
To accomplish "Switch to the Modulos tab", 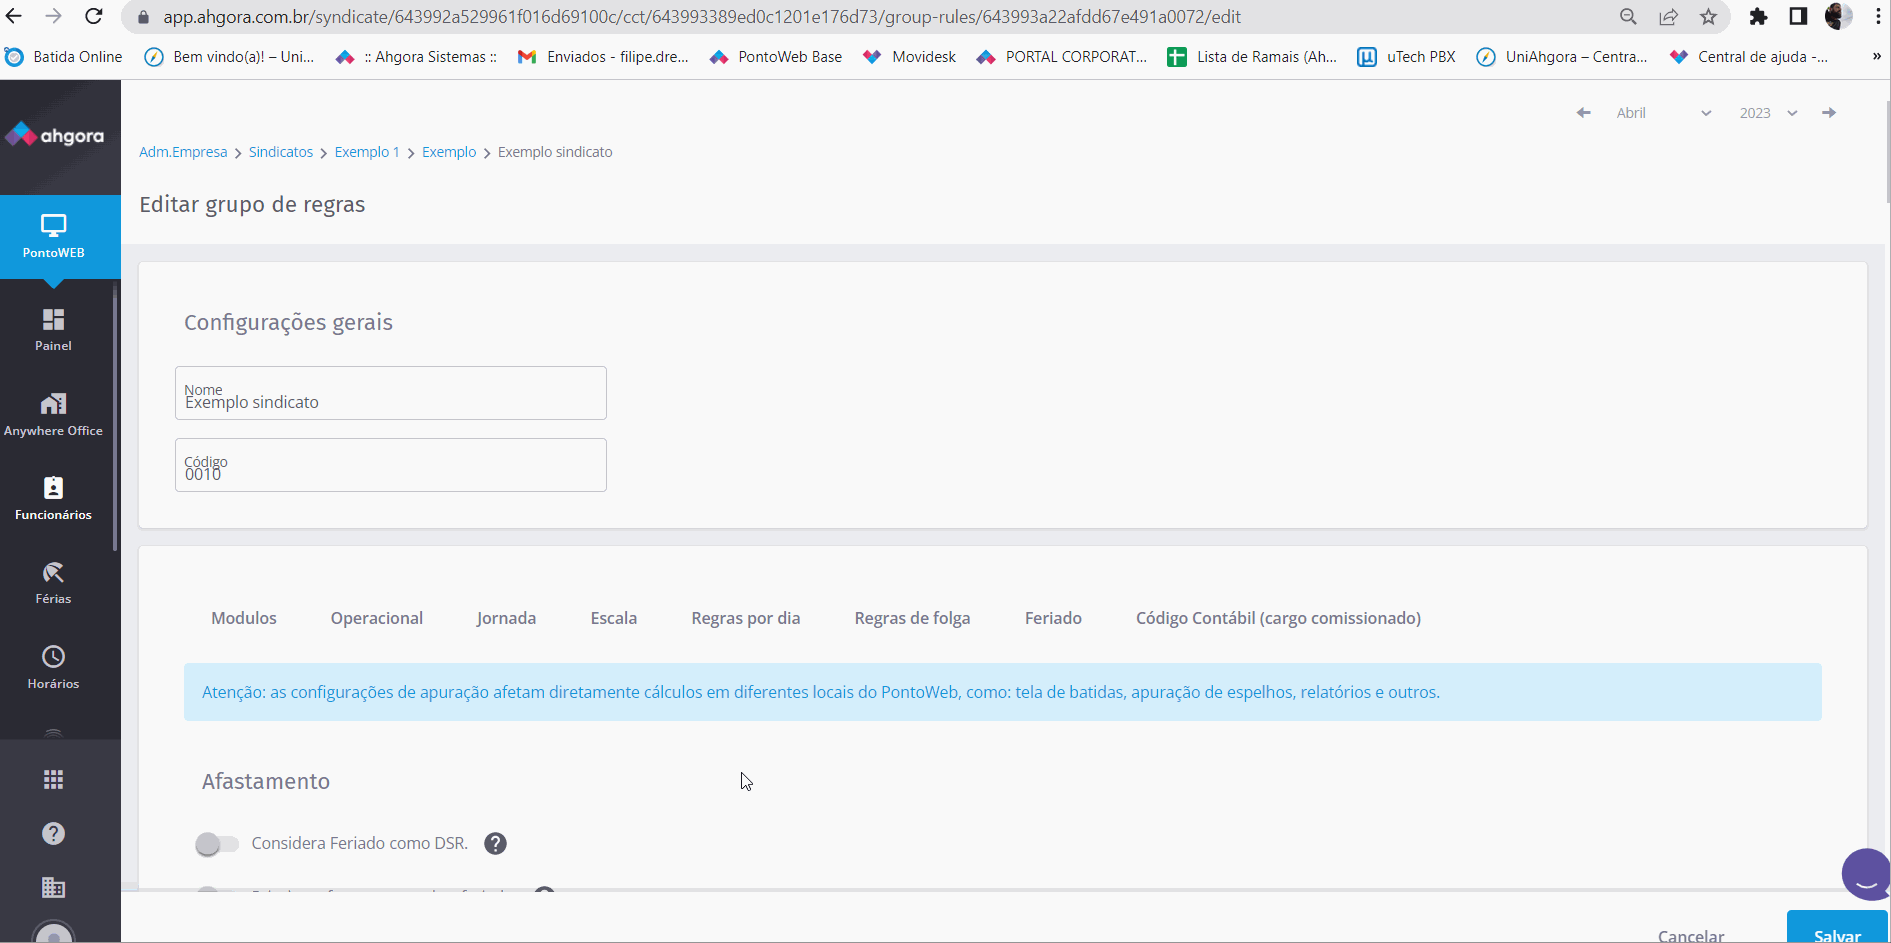I will (x=244, y=618).
